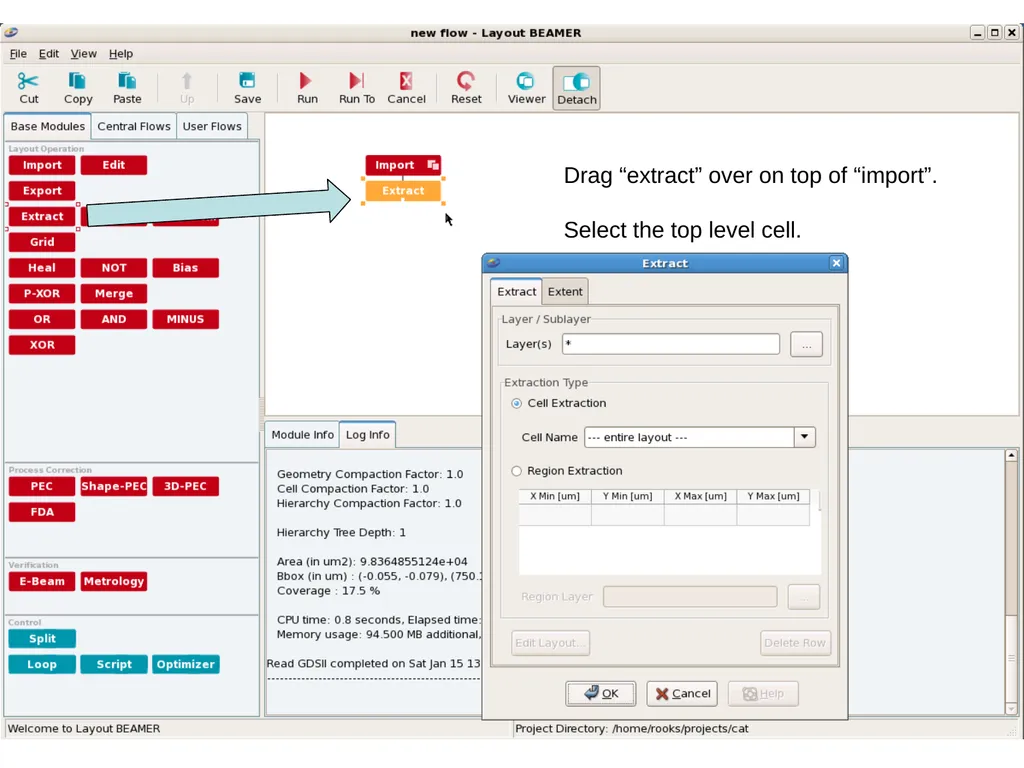The height and width of the screenshot is (768, 1024).
Task: Click the Copy toolbar icon
Action: (x=77, y=81)
